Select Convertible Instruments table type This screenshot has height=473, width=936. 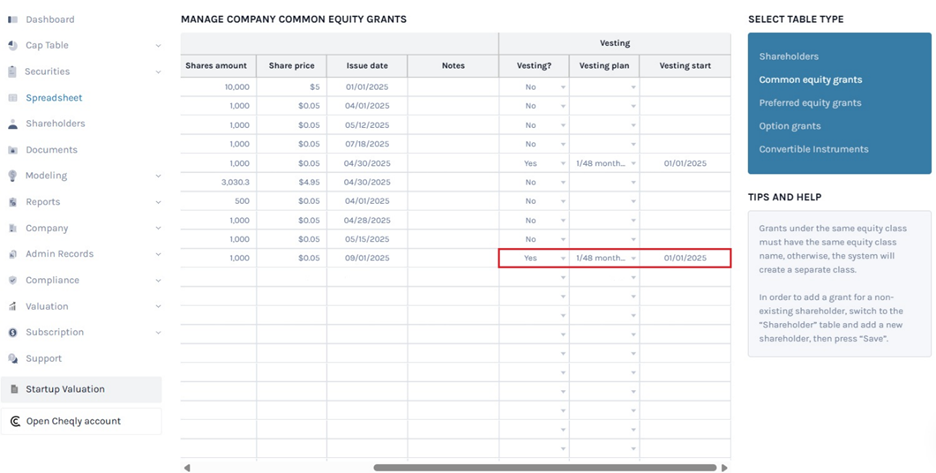tap(813, 149)
